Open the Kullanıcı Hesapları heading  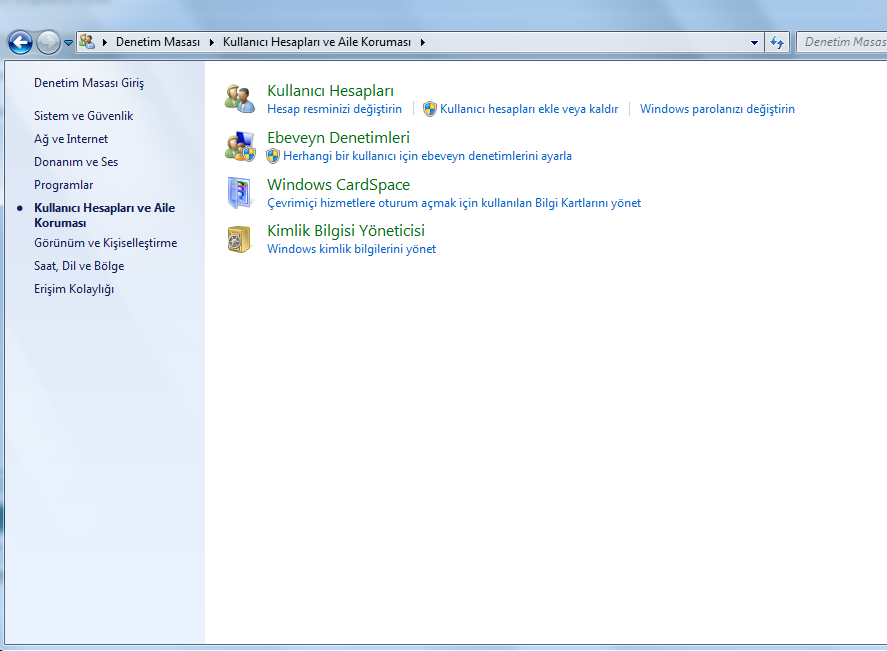[330, 90]
